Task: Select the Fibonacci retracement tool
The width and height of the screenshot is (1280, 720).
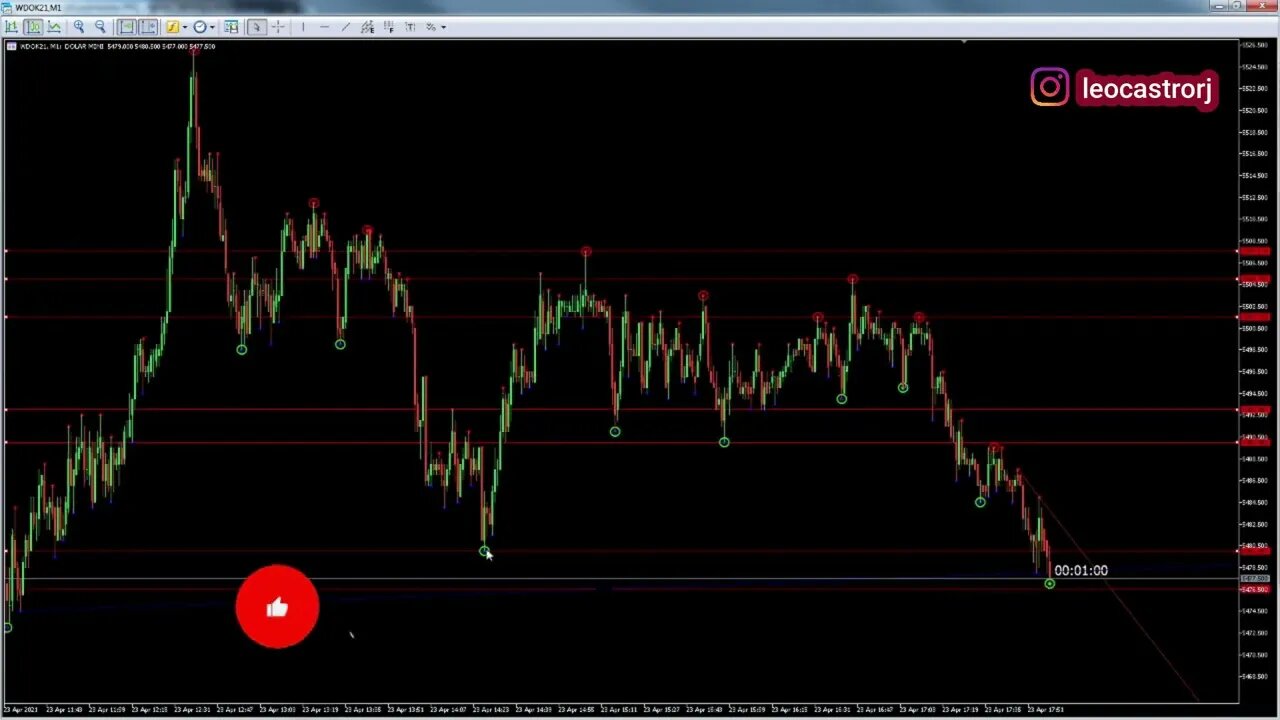Action: [x=388, y=27]
